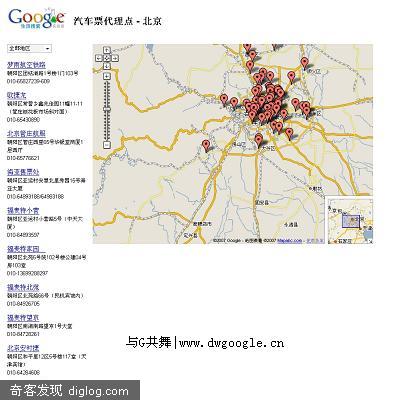Viewport: 408px width, 400px height.
Task: Open the agent link above phone 010-13699268297
Action: pyautogui.click(x=26, y=249)
